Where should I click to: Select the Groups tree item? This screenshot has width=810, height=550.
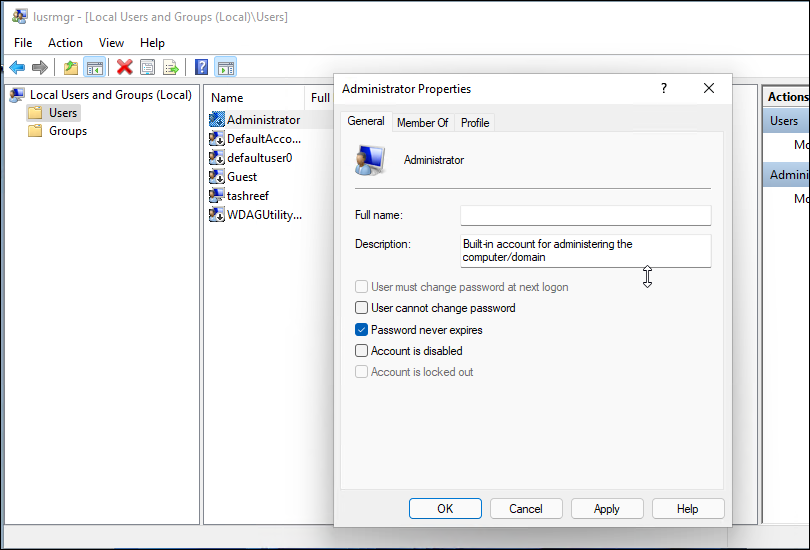tap(68, 131)
